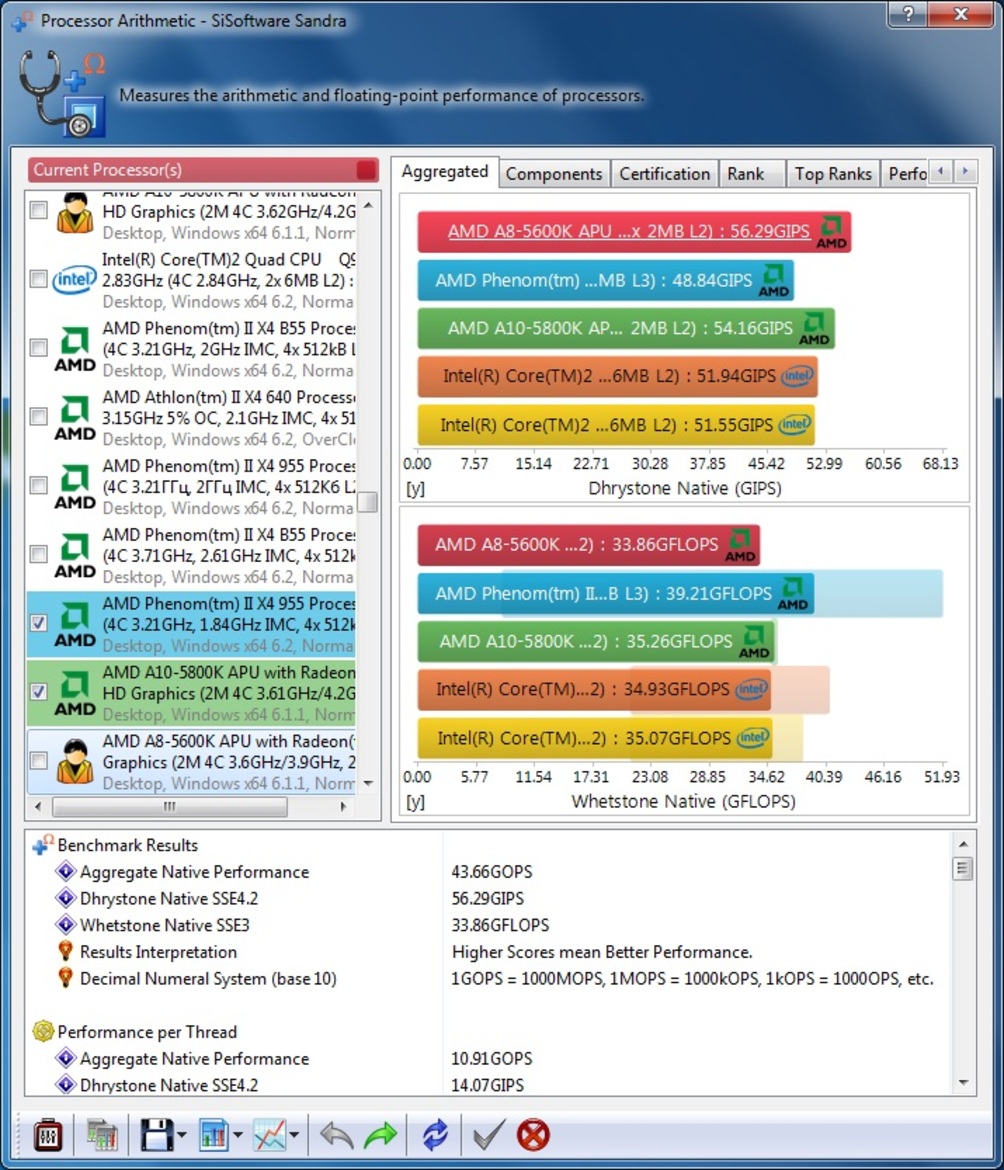Viewport: 1004px width, 1170px height.
Task: Click the results panel vertical scrollbar thumb
Action: (963, 869)
